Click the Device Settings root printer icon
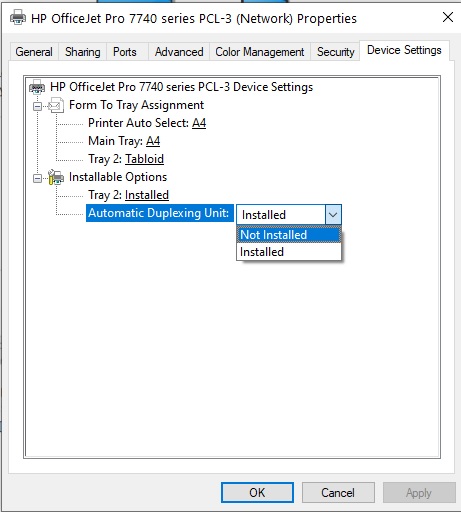The image size is (461, 512). 37,87
